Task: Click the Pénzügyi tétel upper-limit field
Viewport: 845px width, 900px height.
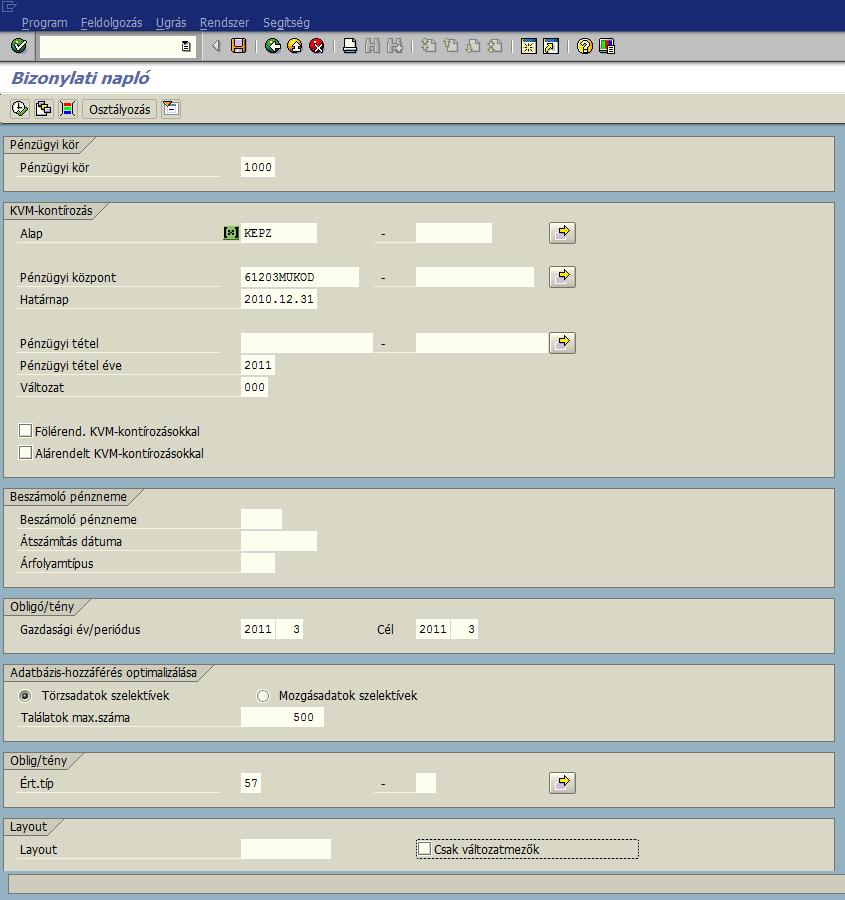Action: [482, 343]
